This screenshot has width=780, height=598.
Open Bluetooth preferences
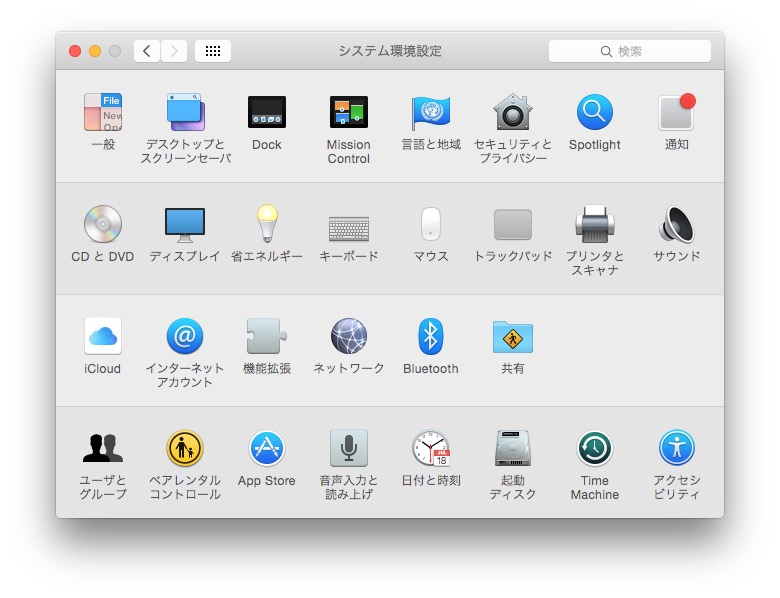431,336
